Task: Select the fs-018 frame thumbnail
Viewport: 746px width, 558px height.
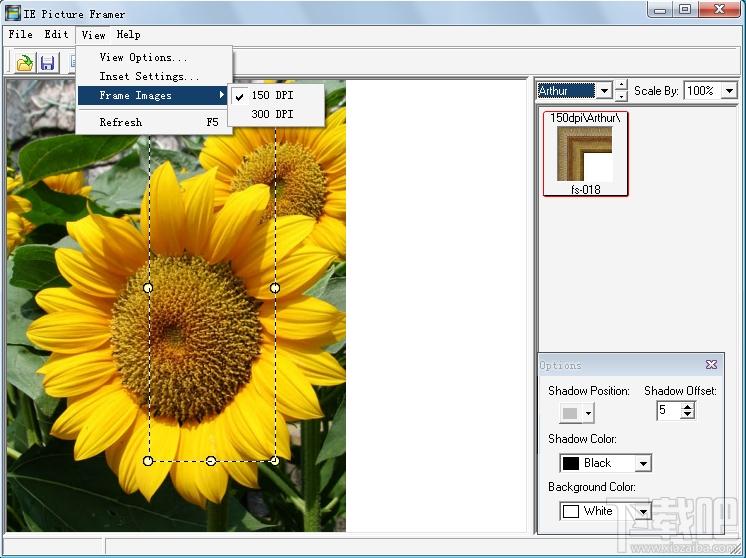Action: click(585, 154)
